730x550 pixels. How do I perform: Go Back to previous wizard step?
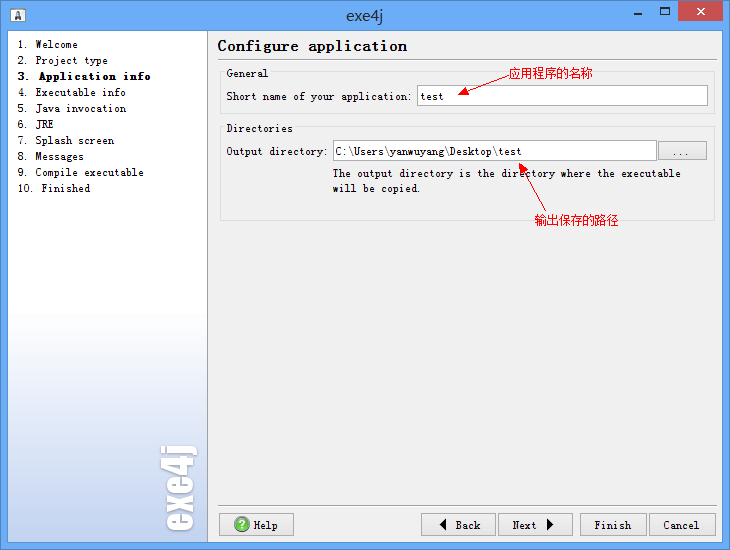tap(458, 525)
